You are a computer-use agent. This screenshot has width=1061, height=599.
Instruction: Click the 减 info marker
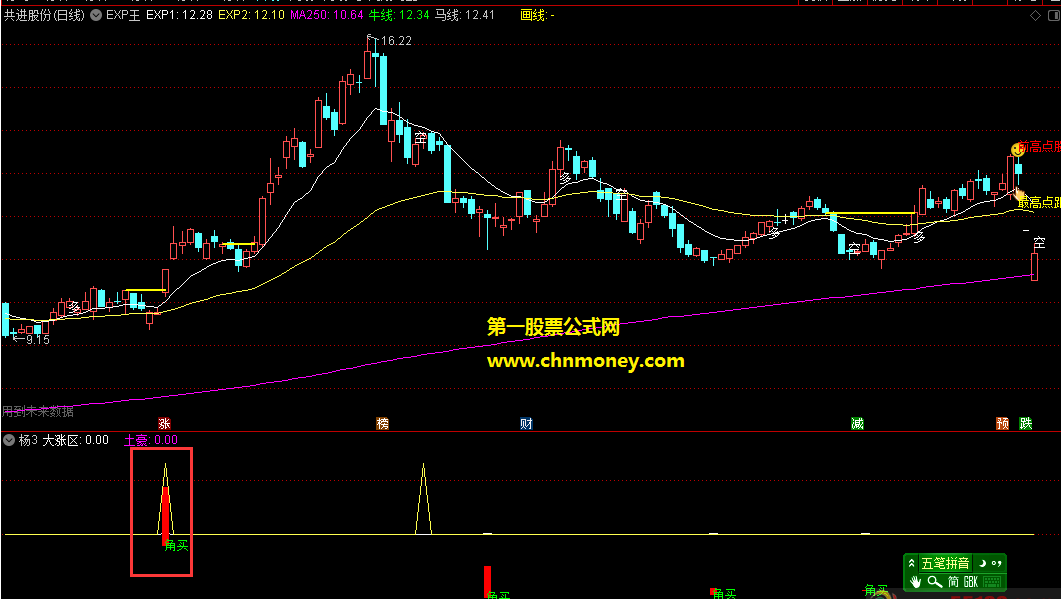[857, 424]
